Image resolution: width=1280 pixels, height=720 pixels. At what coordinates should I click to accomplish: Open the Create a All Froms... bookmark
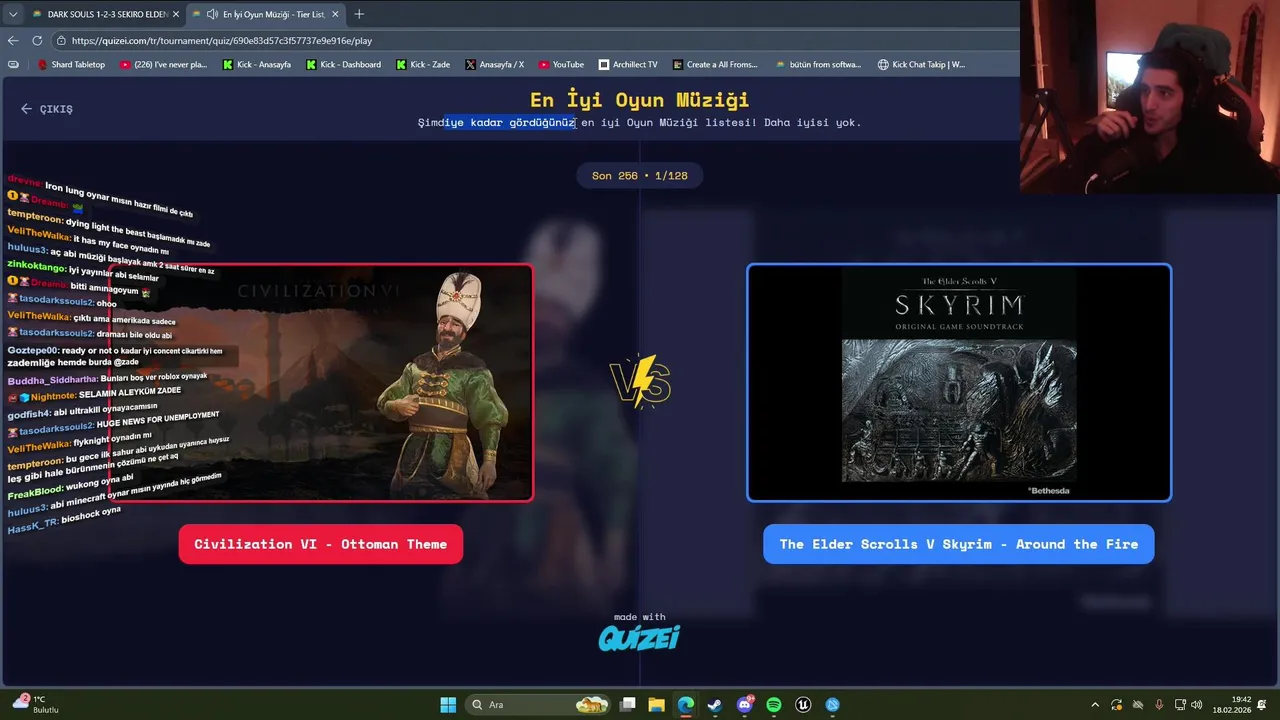(715, 64)
